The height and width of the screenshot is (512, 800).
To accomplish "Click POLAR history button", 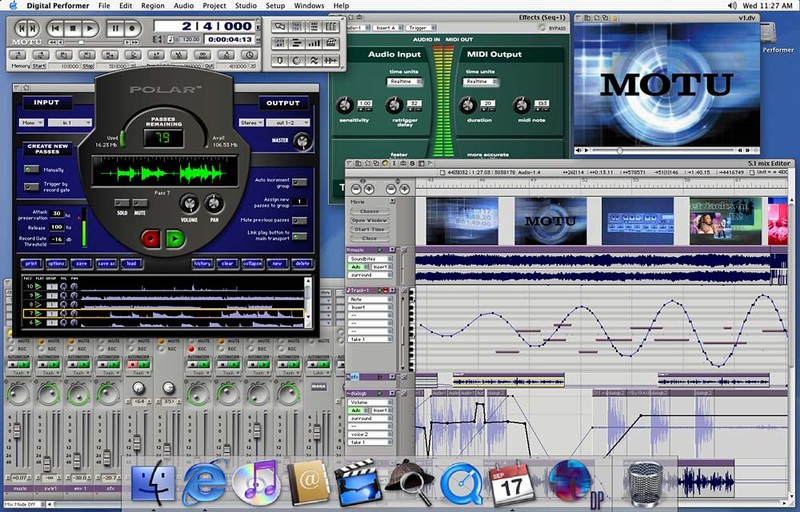I will click(203, 264).
